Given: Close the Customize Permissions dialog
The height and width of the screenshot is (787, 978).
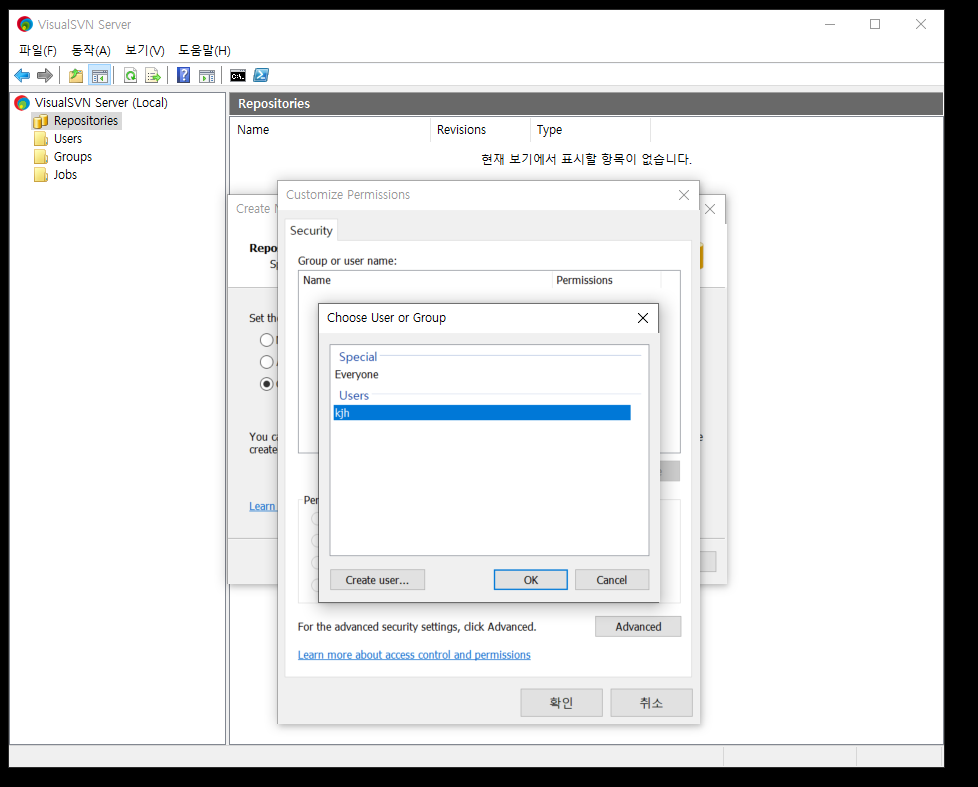Looking at the screenshot, I should pos(684,195).
